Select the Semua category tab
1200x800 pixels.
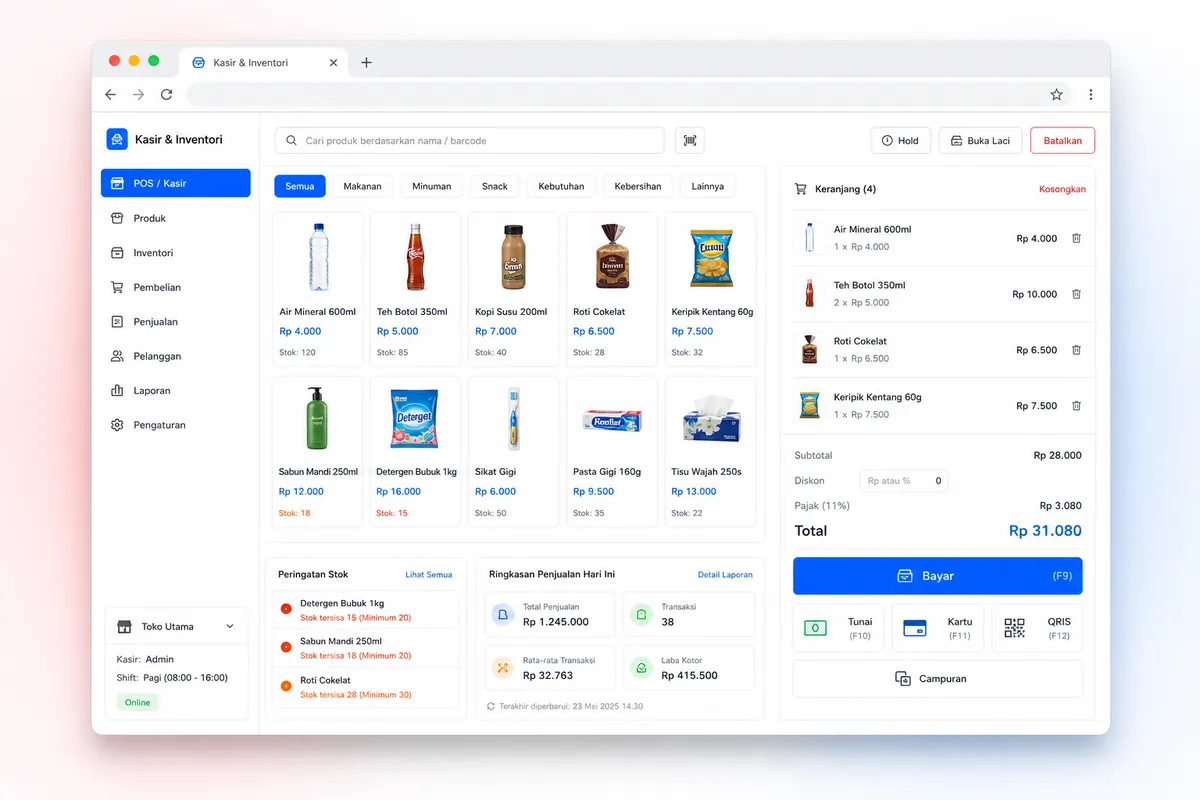(x=300, y=186)
